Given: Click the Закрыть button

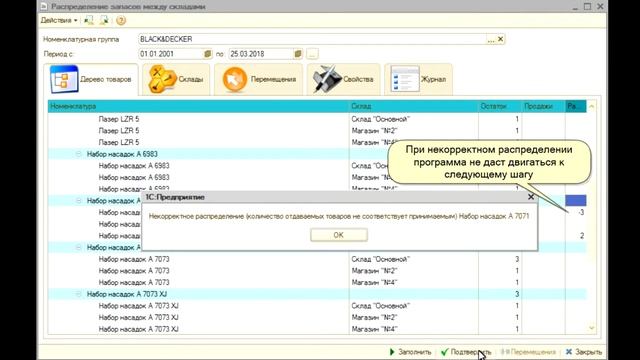Looking at the screenshot, I should coord(584,352).
